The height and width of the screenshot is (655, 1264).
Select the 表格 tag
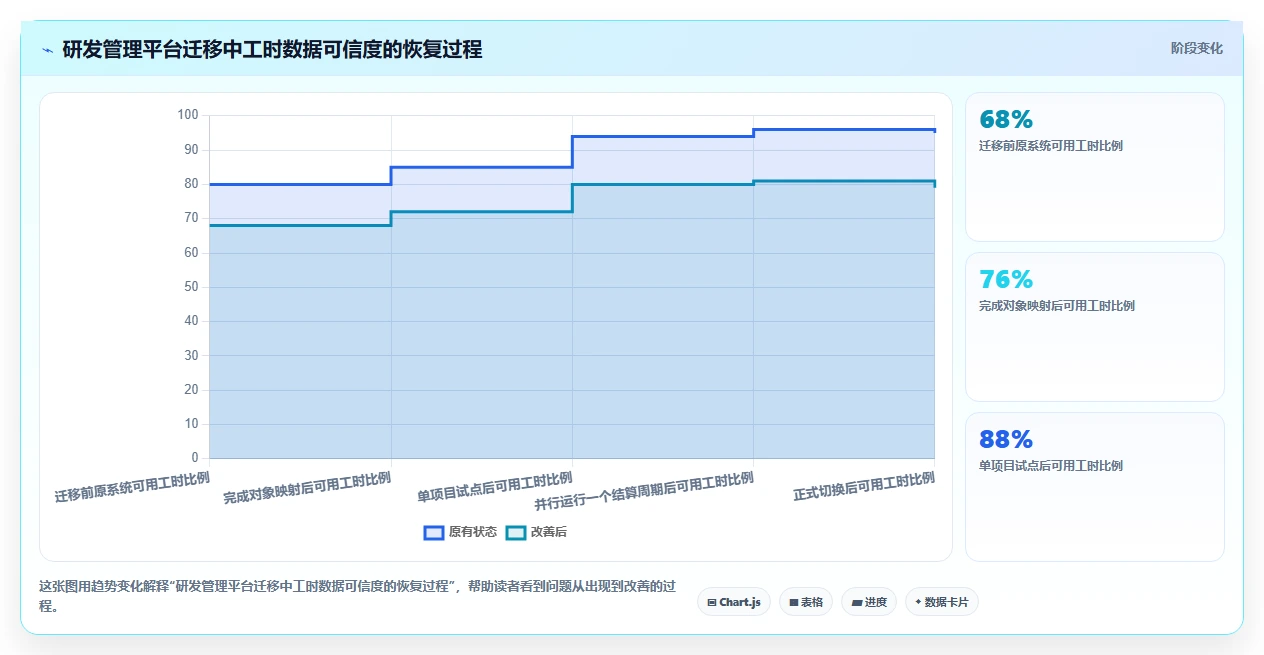coord(805,602)
